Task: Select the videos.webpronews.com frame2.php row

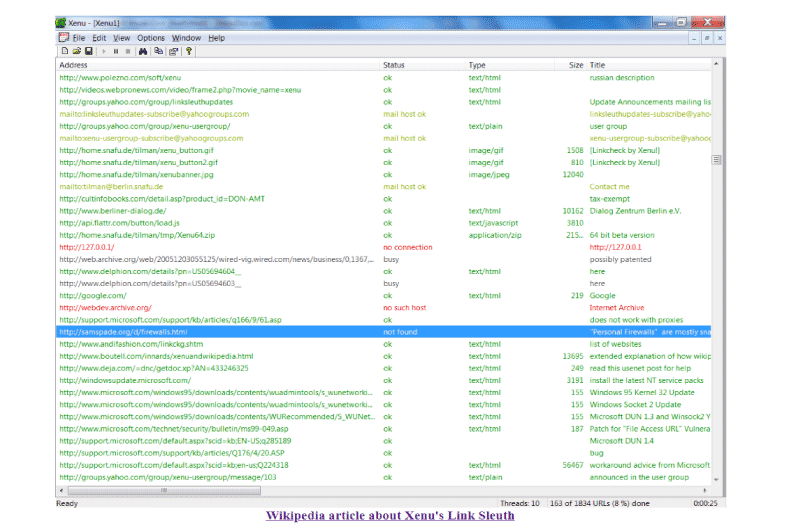Action: point(383,90)
